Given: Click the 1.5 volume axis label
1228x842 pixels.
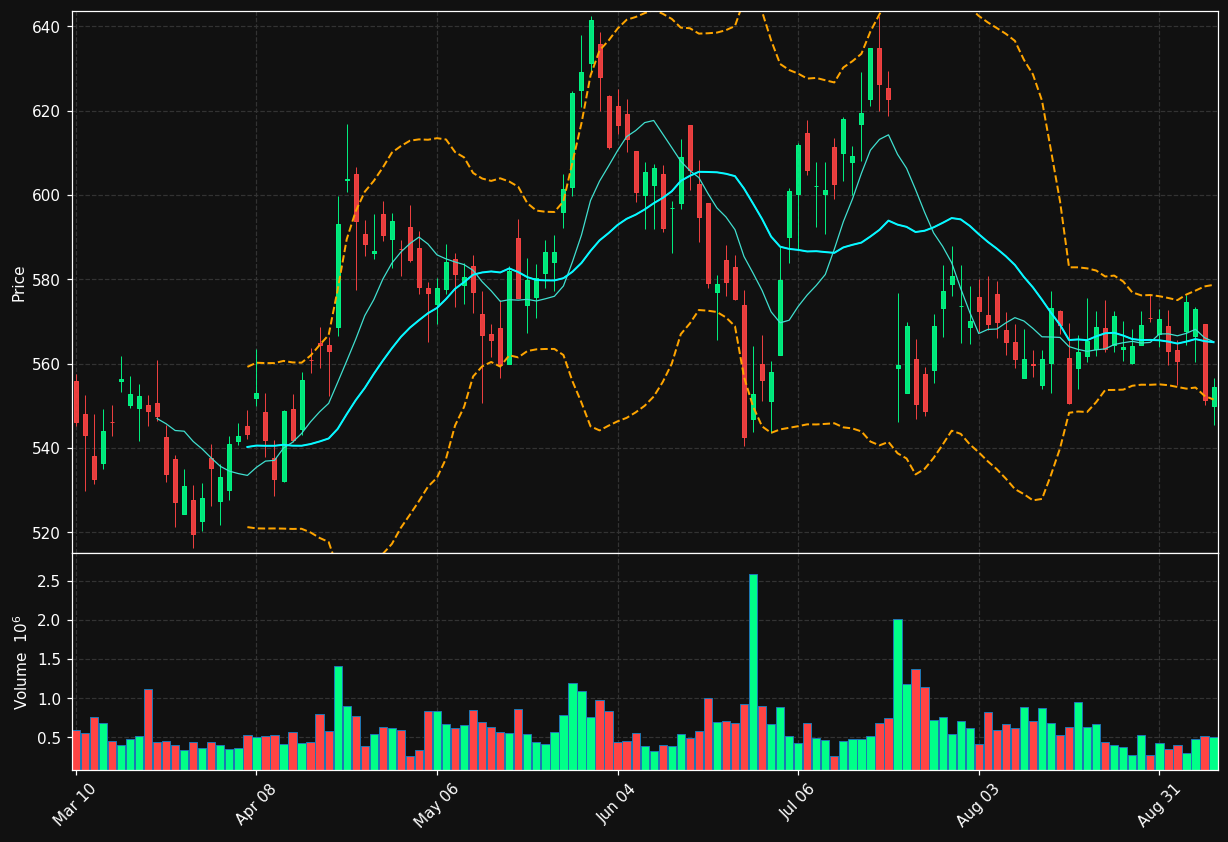Looking at the screenshot, I should click(51, 660).
